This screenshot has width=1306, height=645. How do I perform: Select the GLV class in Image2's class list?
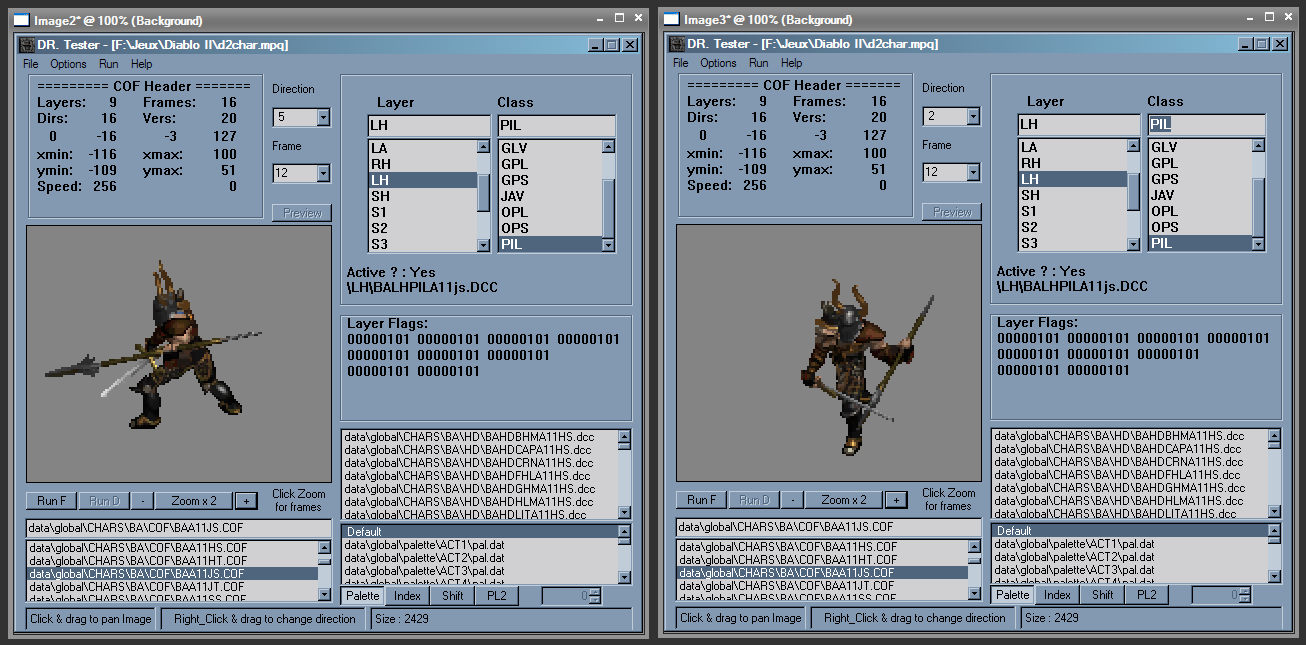[550, 148]
